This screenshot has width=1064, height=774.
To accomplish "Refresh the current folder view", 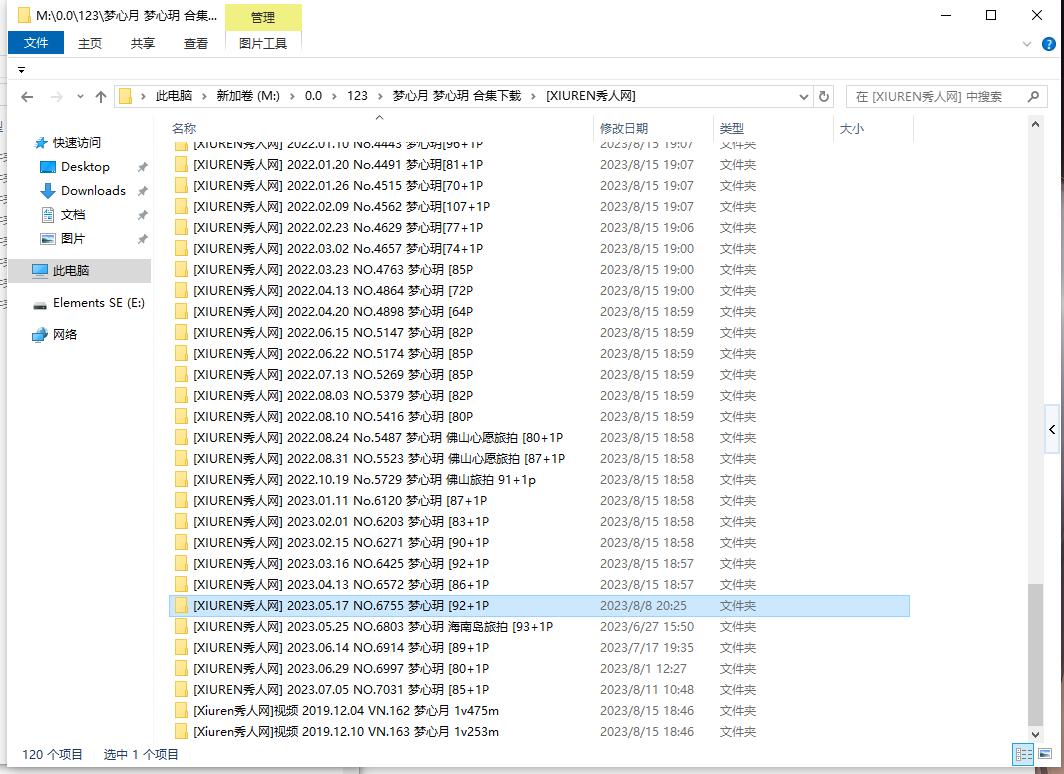I will 824,97.
